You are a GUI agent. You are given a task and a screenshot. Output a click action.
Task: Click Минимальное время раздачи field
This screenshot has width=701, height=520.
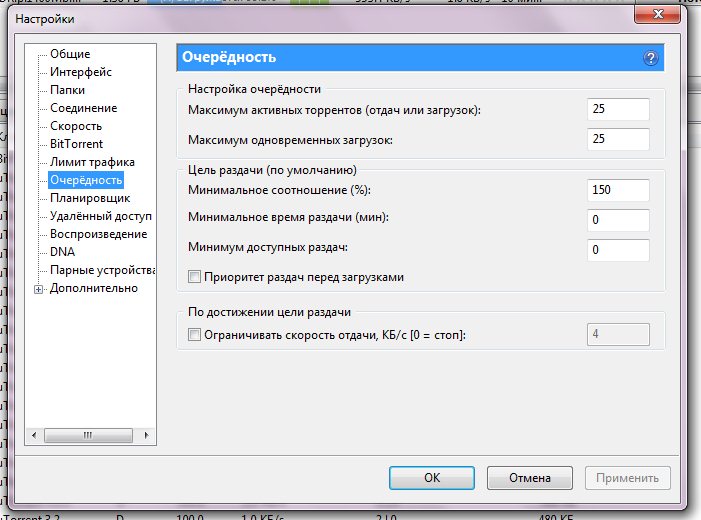tap(618, 220)
